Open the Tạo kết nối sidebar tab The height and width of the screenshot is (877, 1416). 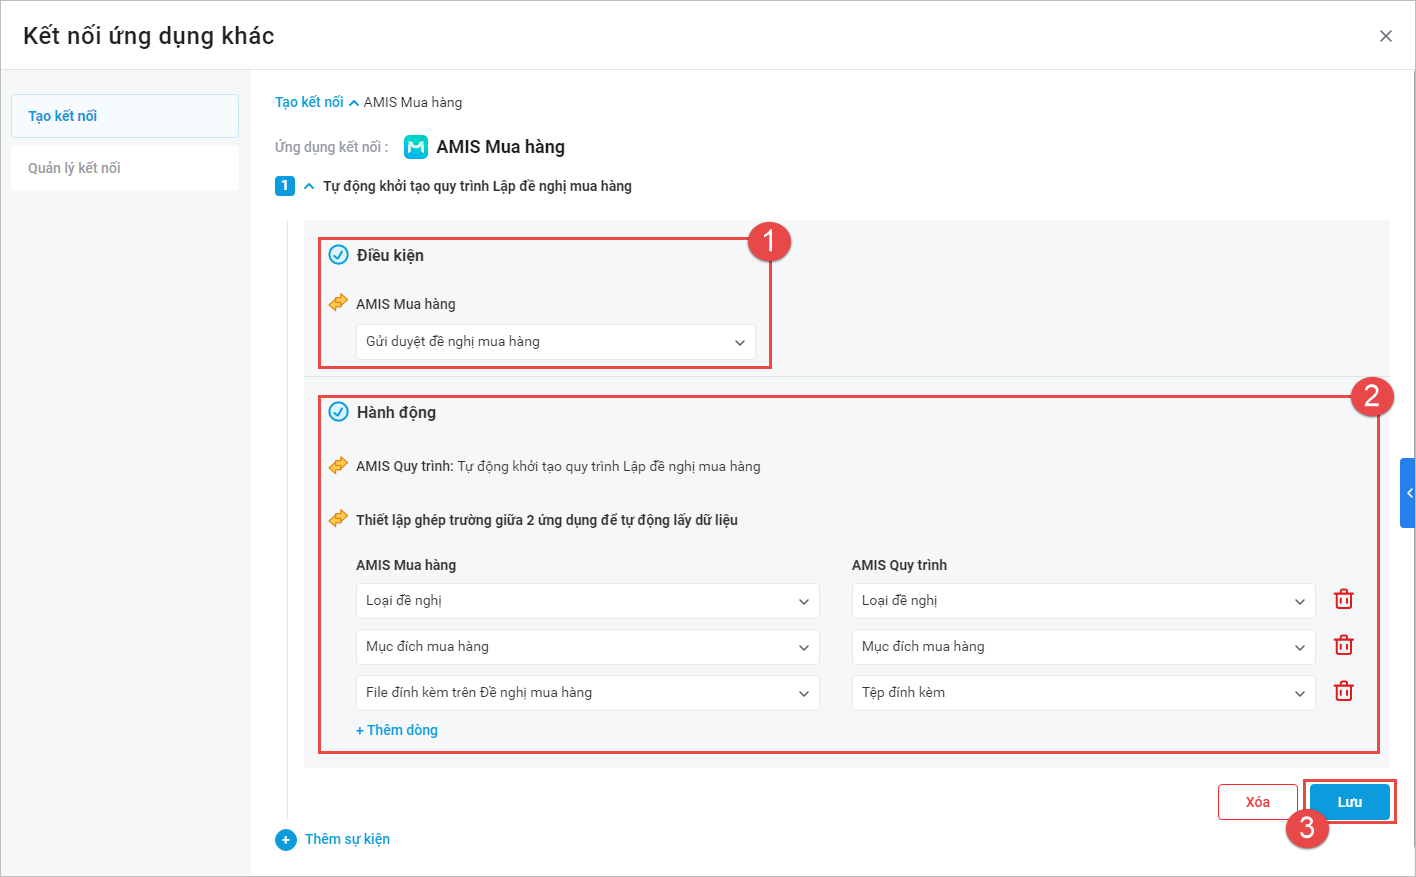(125, 116)
